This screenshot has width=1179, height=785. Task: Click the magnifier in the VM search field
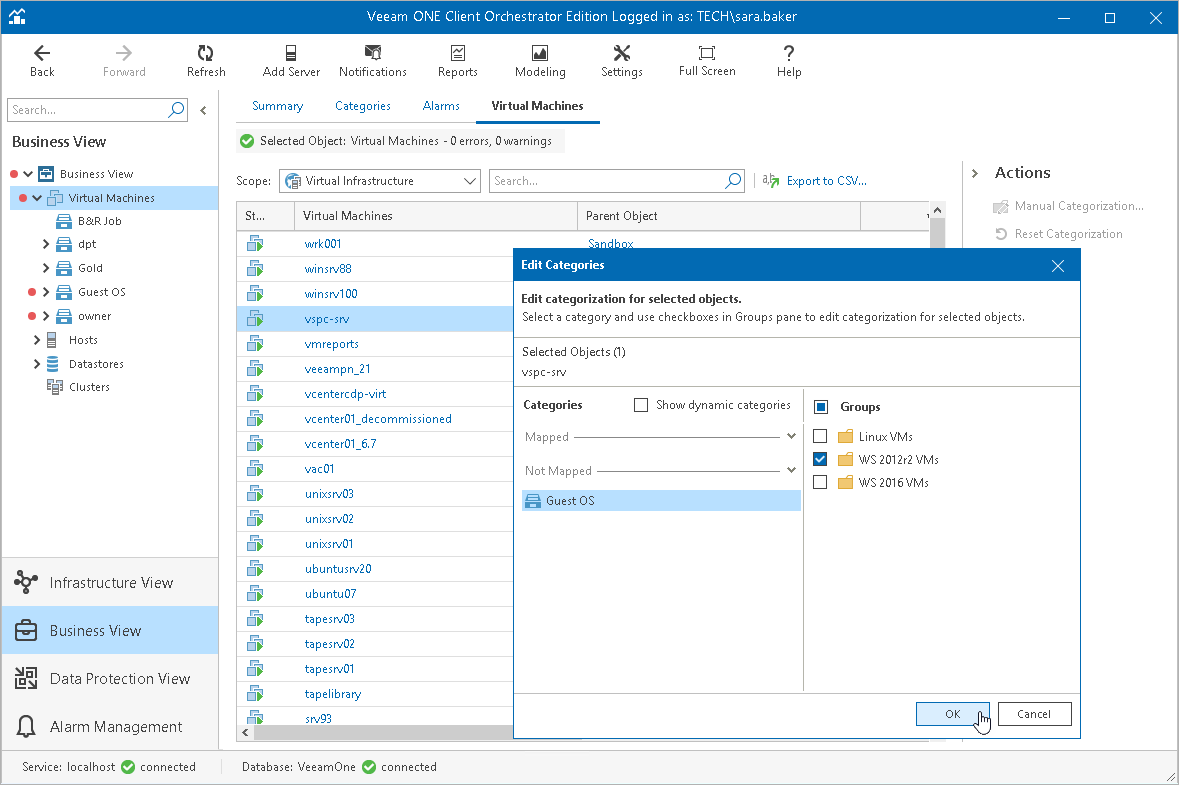click(733, 180)
